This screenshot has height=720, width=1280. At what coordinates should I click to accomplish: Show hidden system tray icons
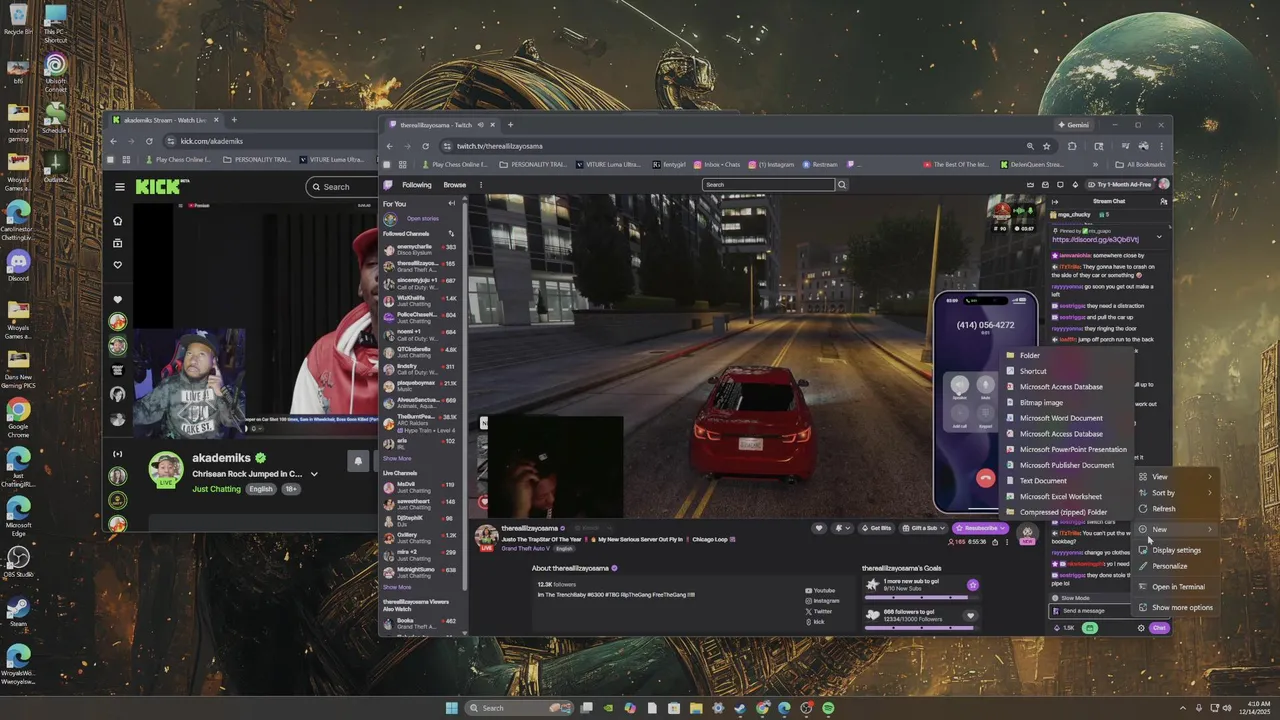pos(1183,708)
